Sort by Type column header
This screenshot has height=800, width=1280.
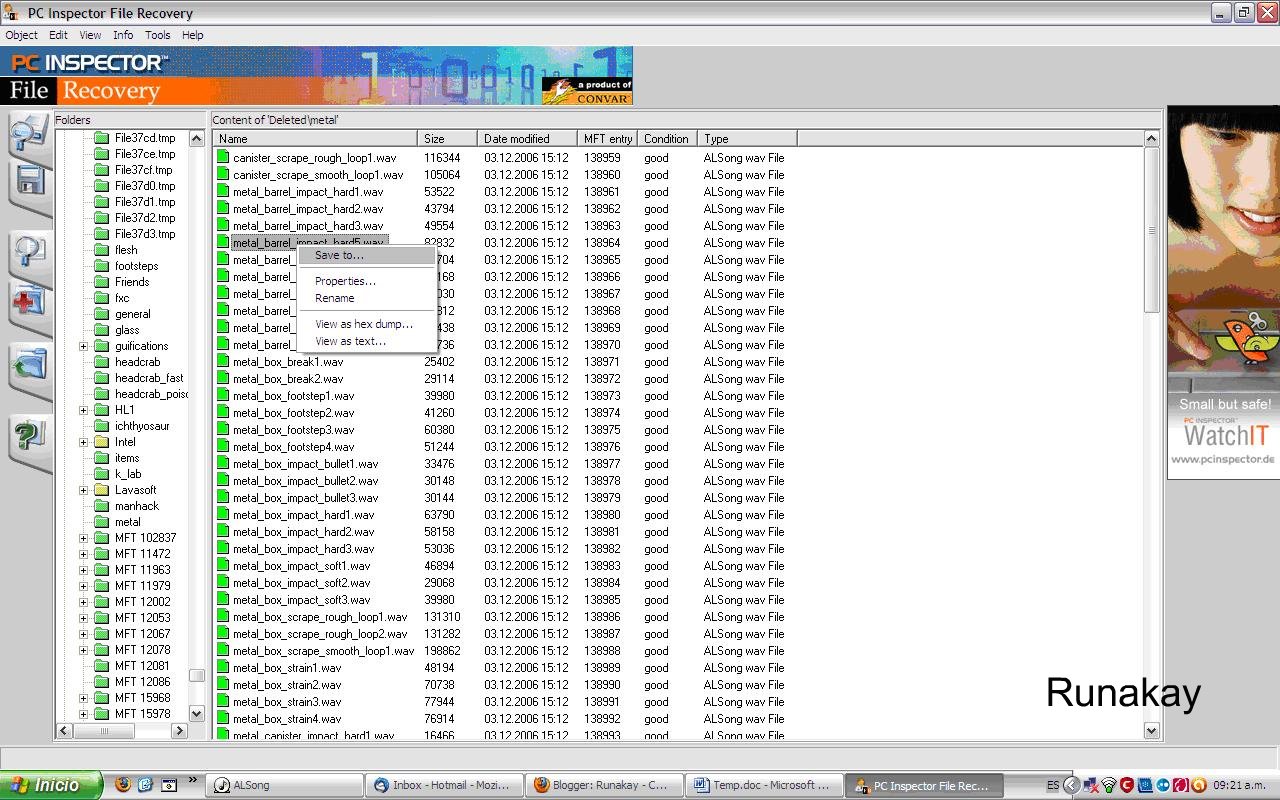(x=747, y=139)
